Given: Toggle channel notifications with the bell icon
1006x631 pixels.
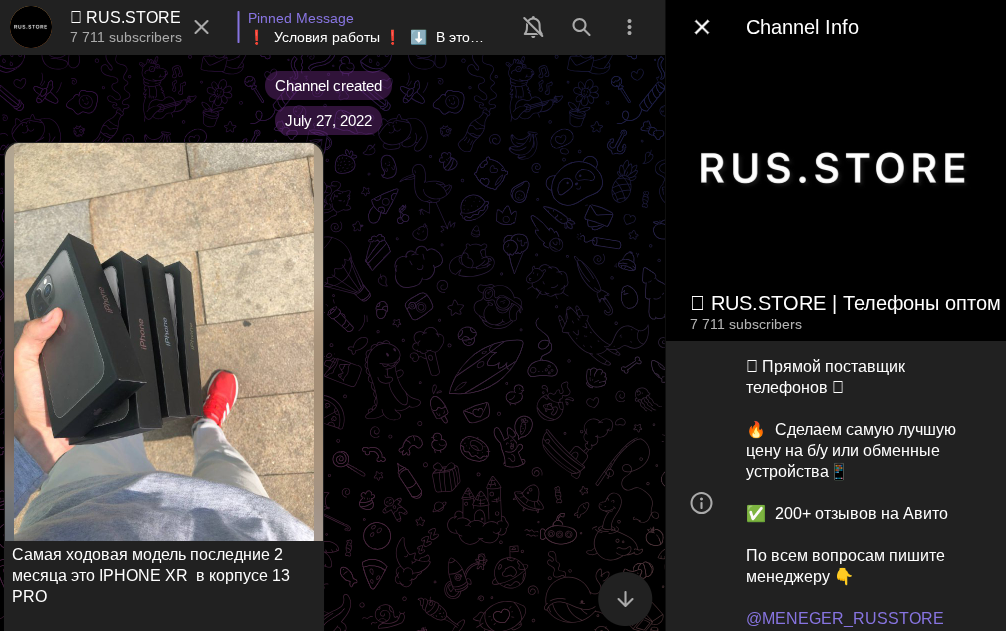Looking at the screenshot, I should pos(533,27).
